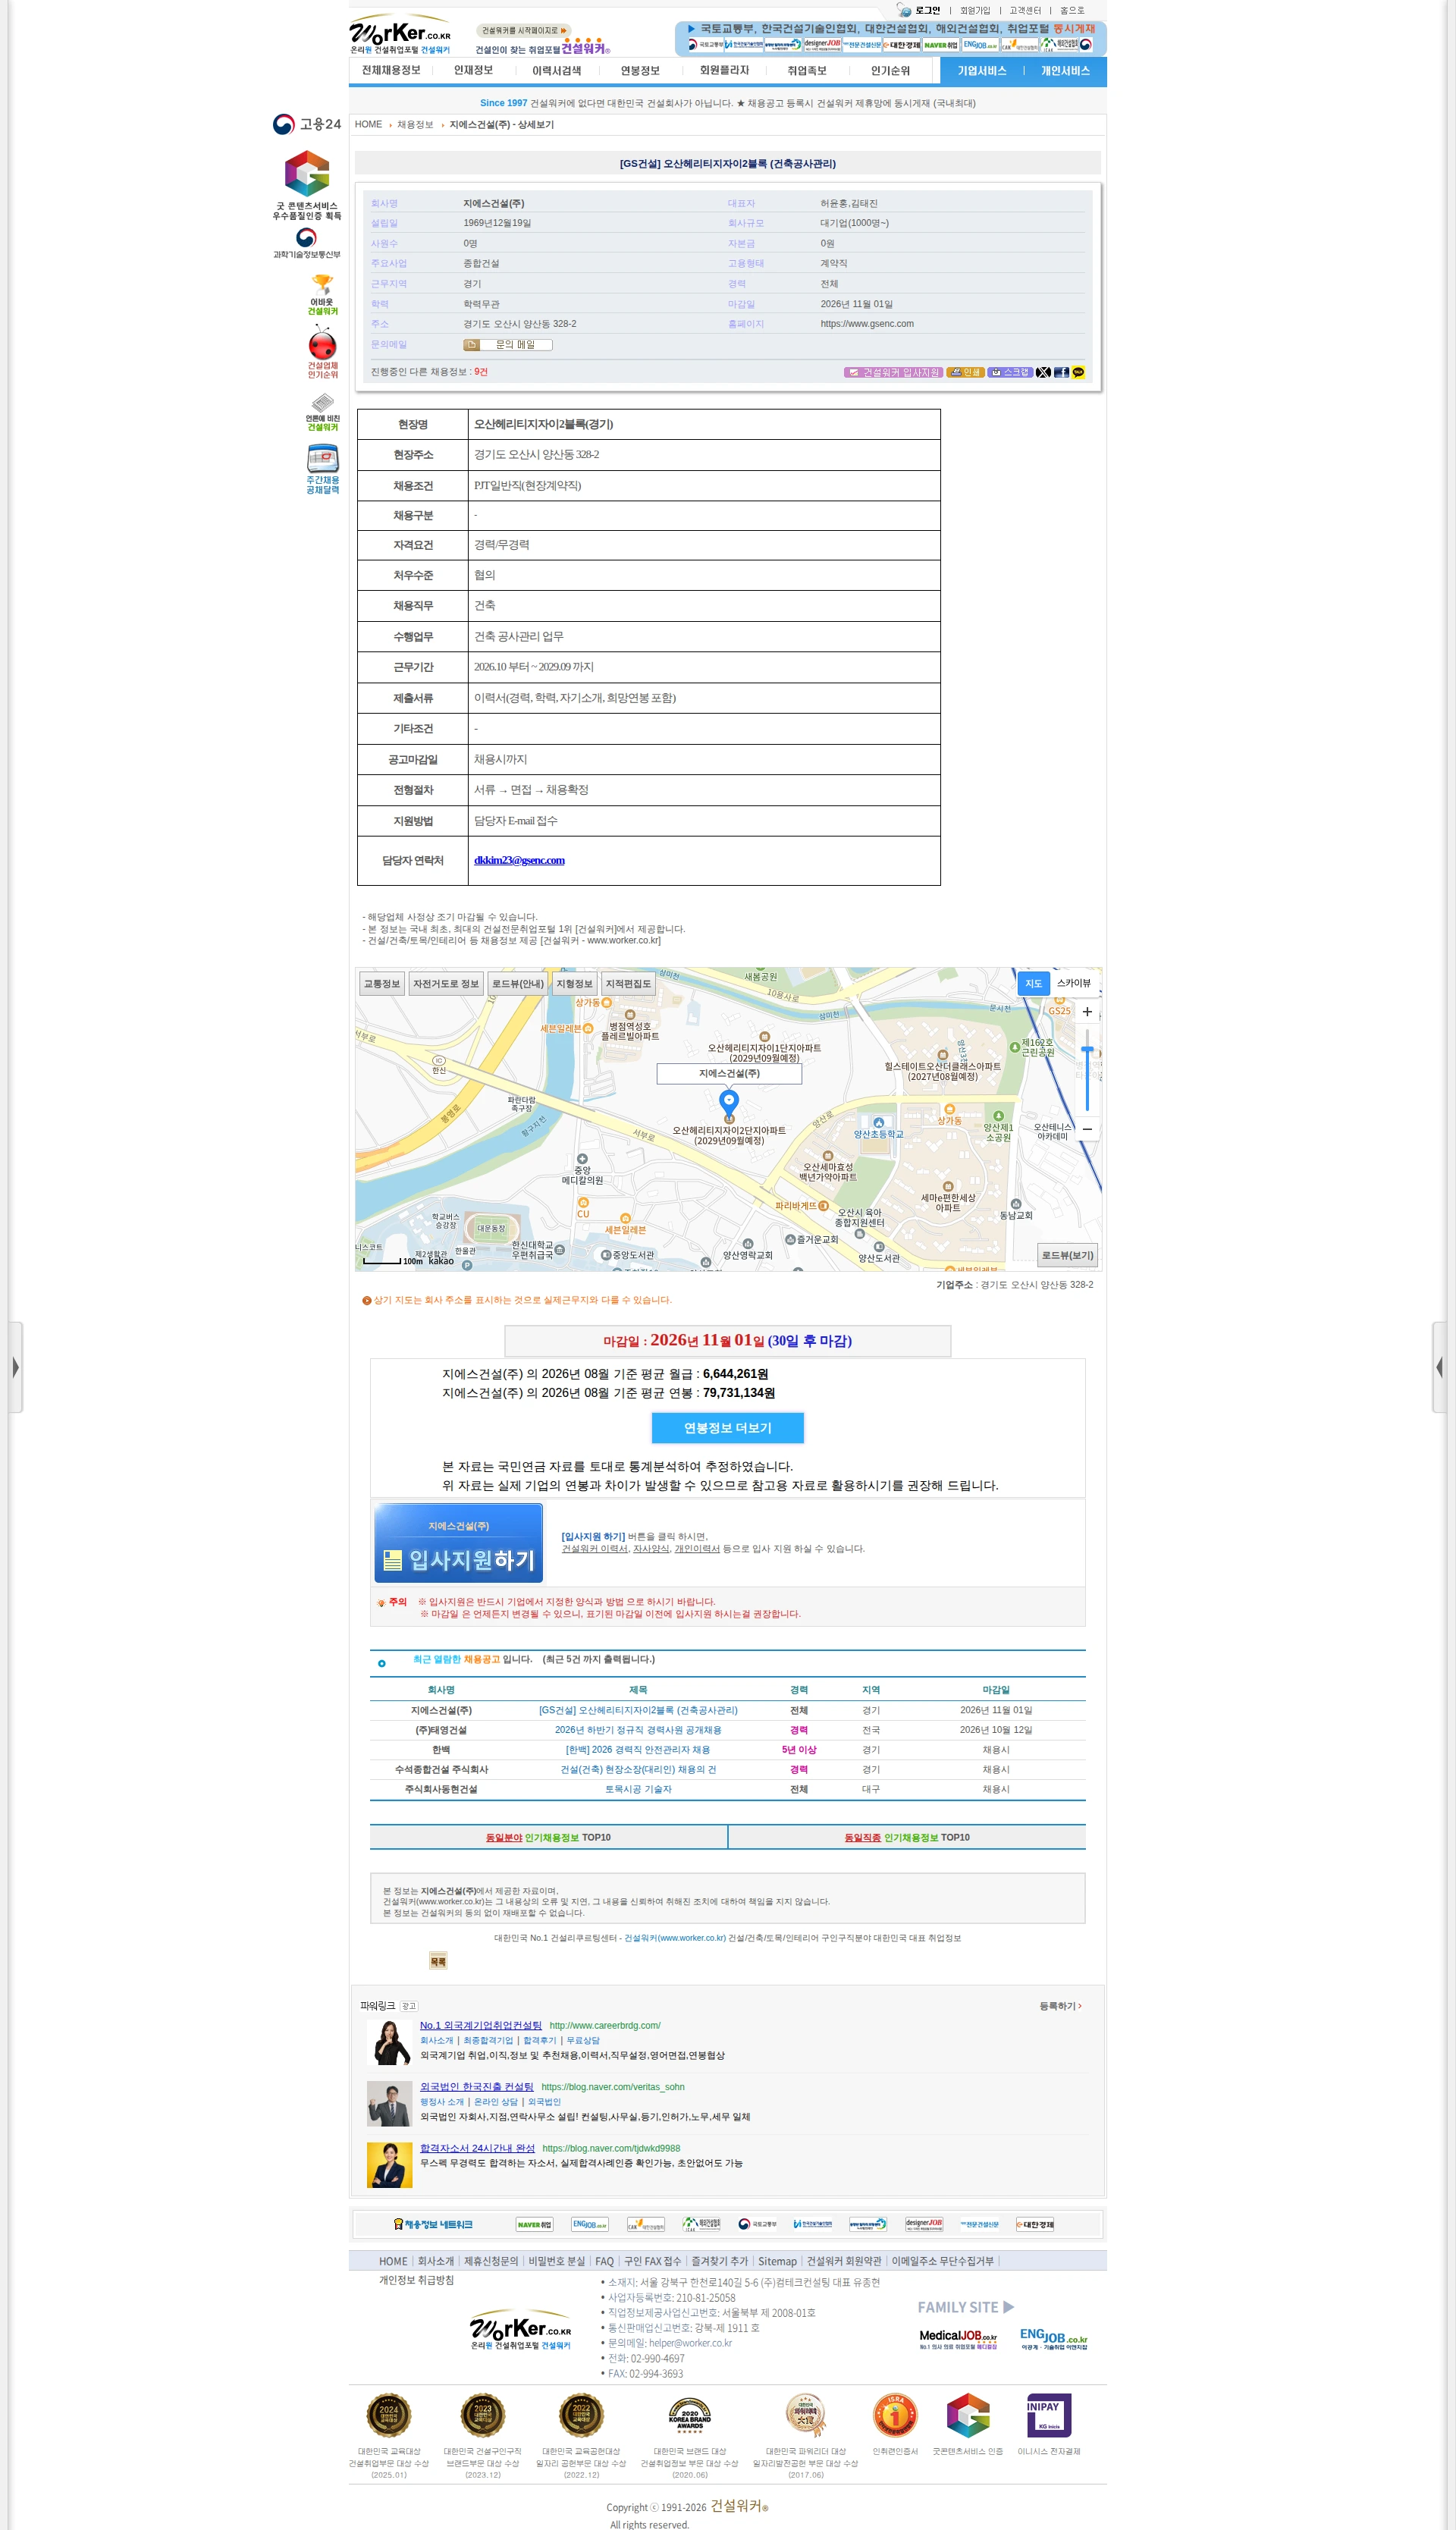Share the posting on X (Twitter)
The height and width of the screenshot is (2530, 1456).
pos(1043,372)
